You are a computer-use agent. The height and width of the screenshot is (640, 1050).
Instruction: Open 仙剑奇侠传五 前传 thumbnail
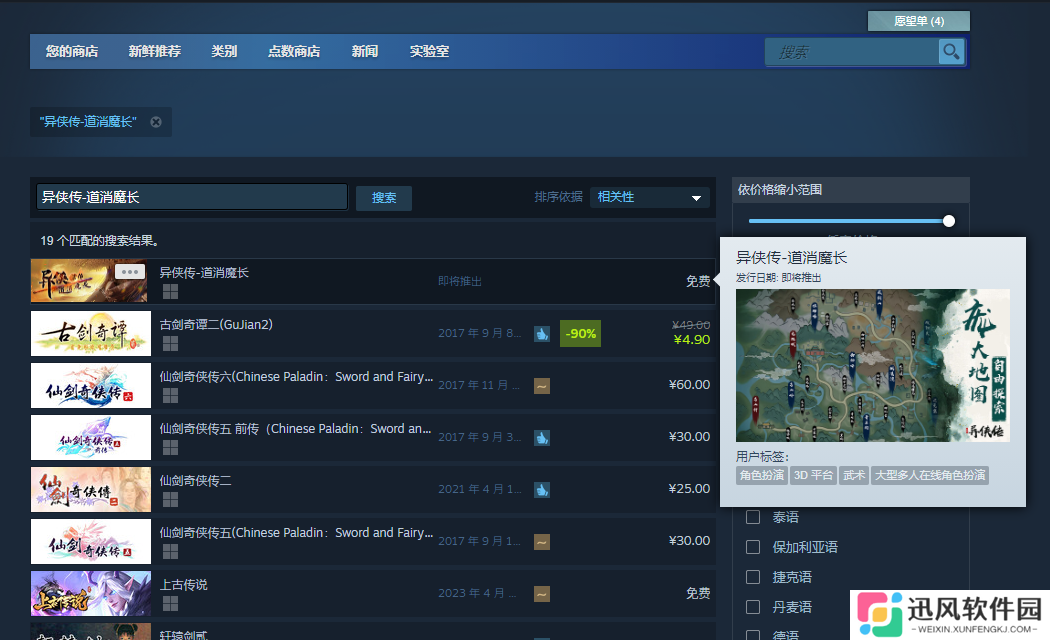click(x=91, y=437)
